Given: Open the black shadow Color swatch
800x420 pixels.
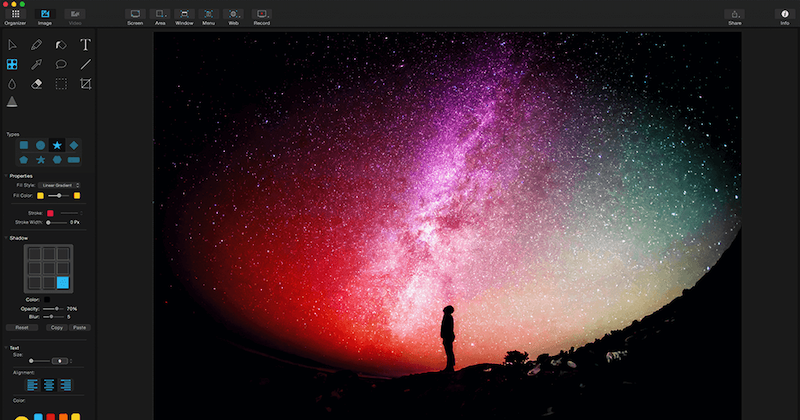Looking at the screenshot, I should point(47,300).
